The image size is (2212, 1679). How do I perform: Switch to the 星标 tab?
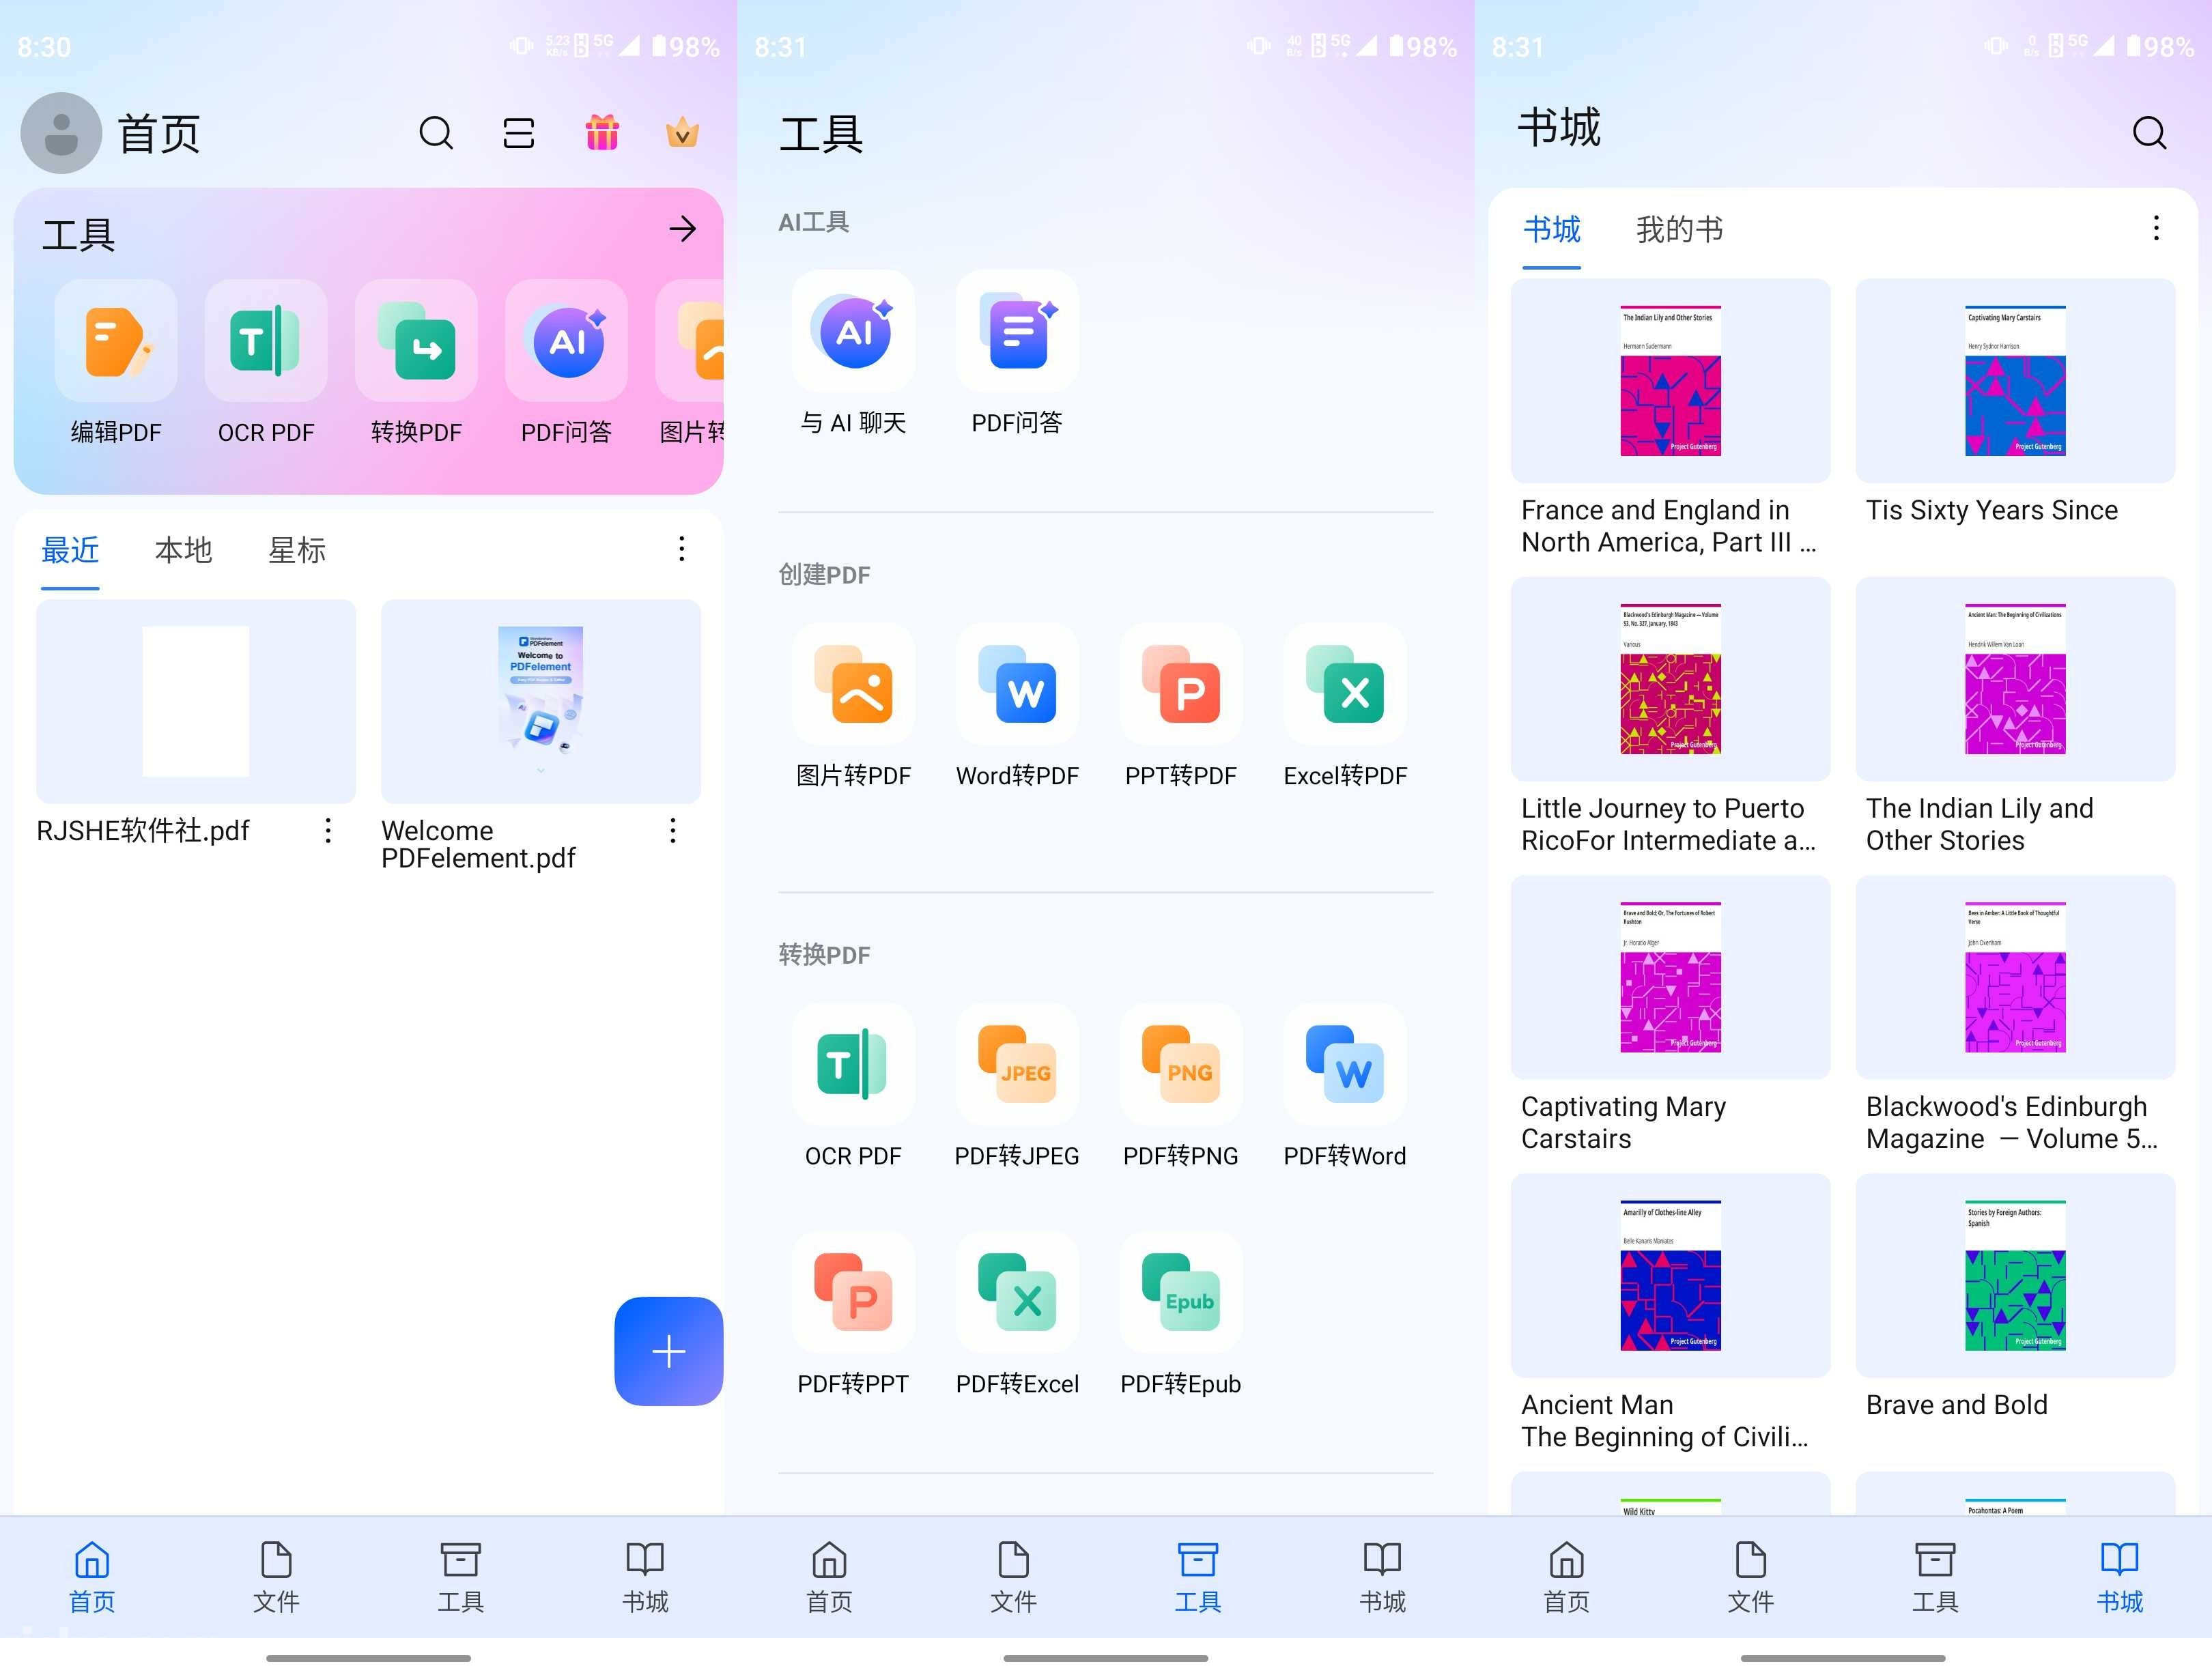point(296,550)
